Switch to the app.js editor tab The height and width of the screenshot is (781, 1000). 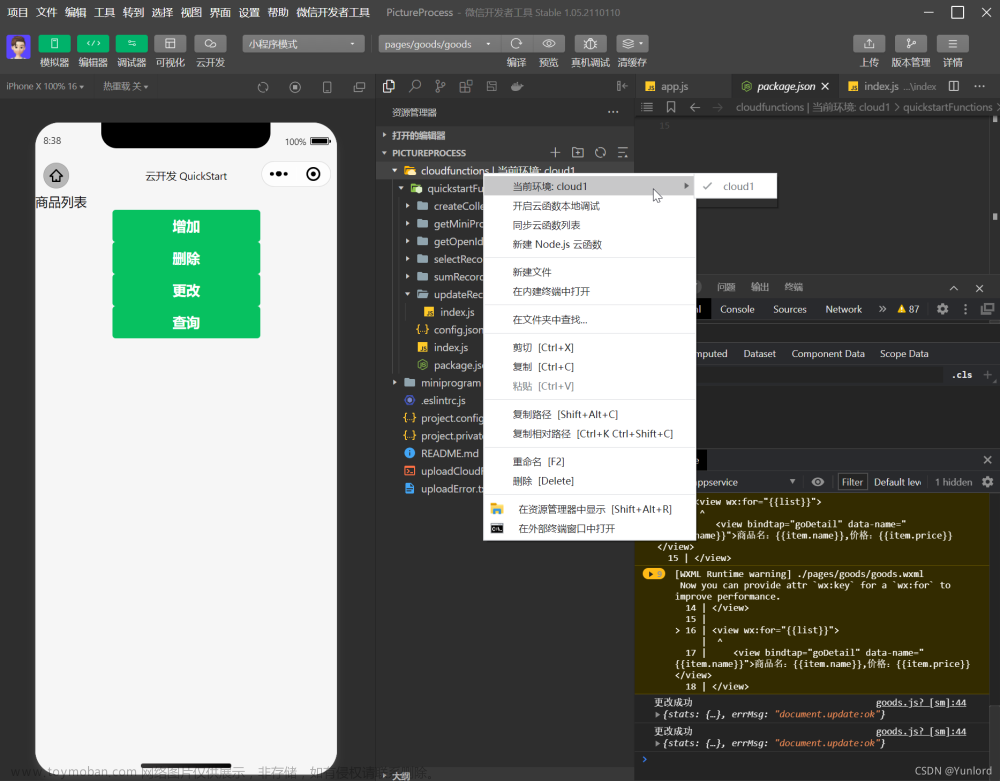[x=674, y=86]
